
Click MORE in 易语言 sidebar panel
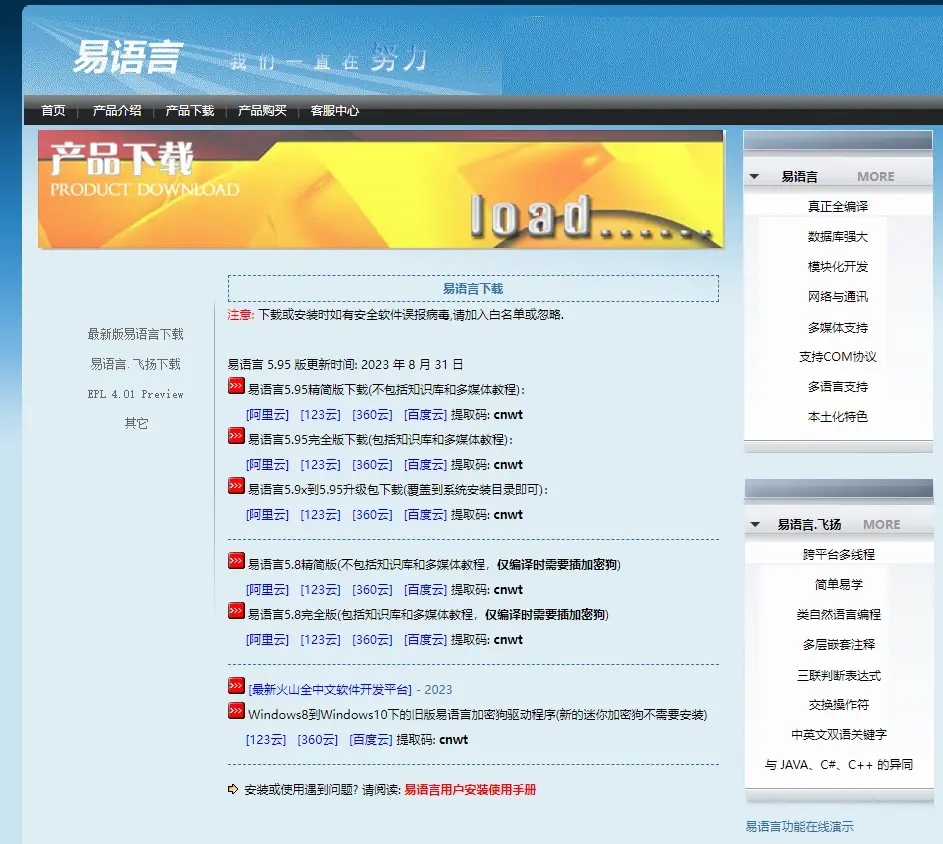876,176
